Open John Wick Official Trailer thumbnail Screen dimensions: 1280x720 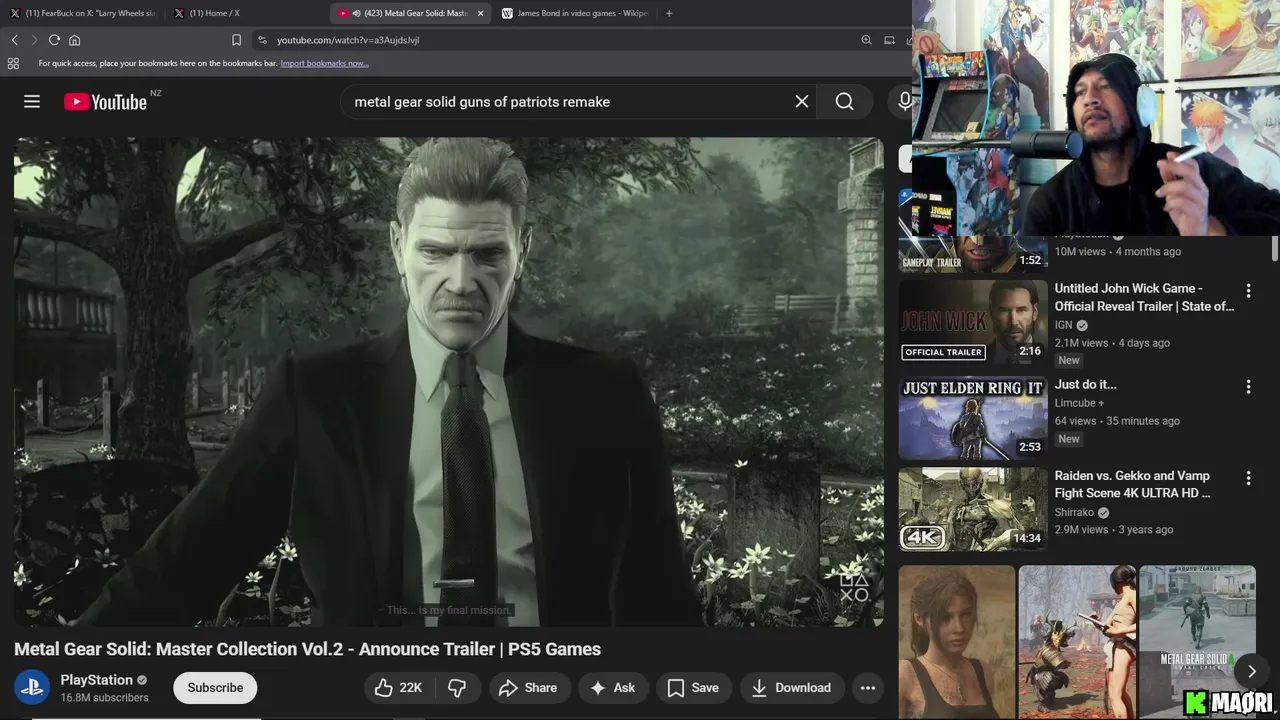(973, 322)
